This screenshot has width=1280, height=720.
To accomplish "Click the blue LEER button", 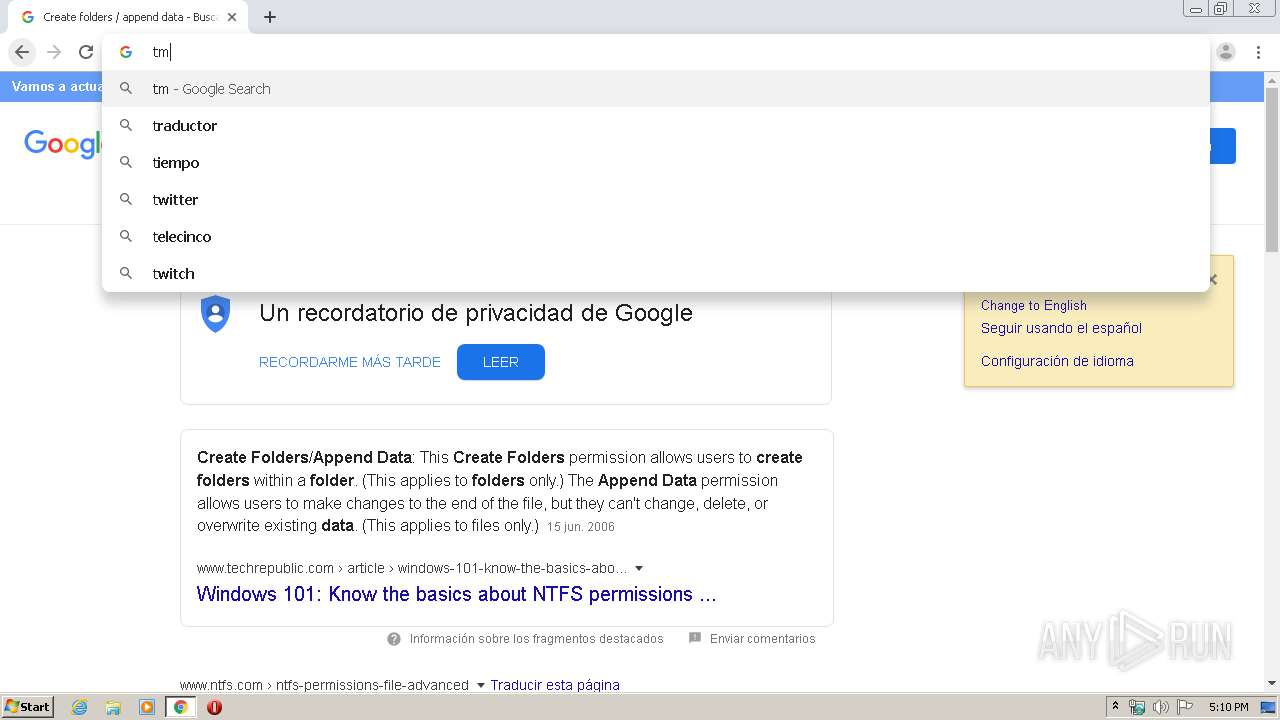I will coord(501,362).
